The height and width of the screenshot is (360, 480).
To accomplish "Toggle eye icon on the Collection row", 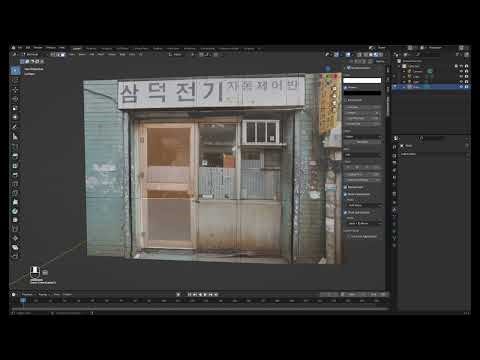I will [462, 66].
